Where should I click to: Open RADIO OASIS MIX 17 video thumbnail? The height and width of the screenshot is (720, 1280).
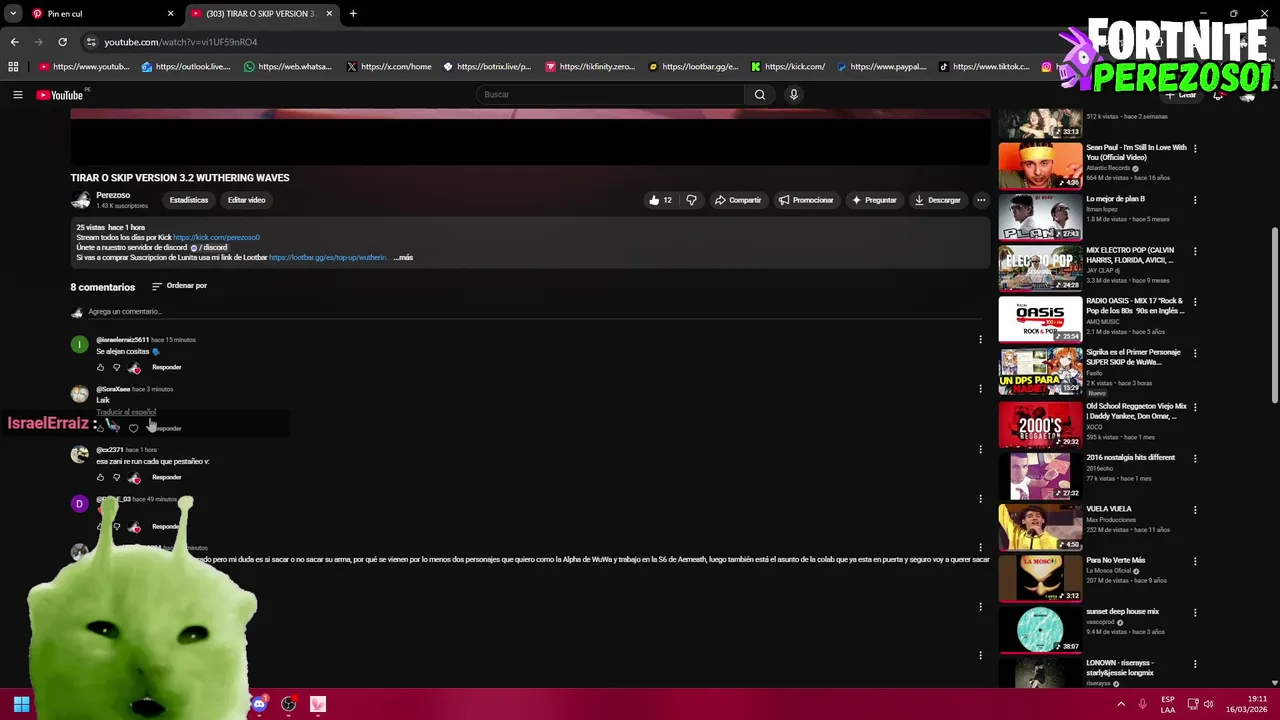[1040, 319]
